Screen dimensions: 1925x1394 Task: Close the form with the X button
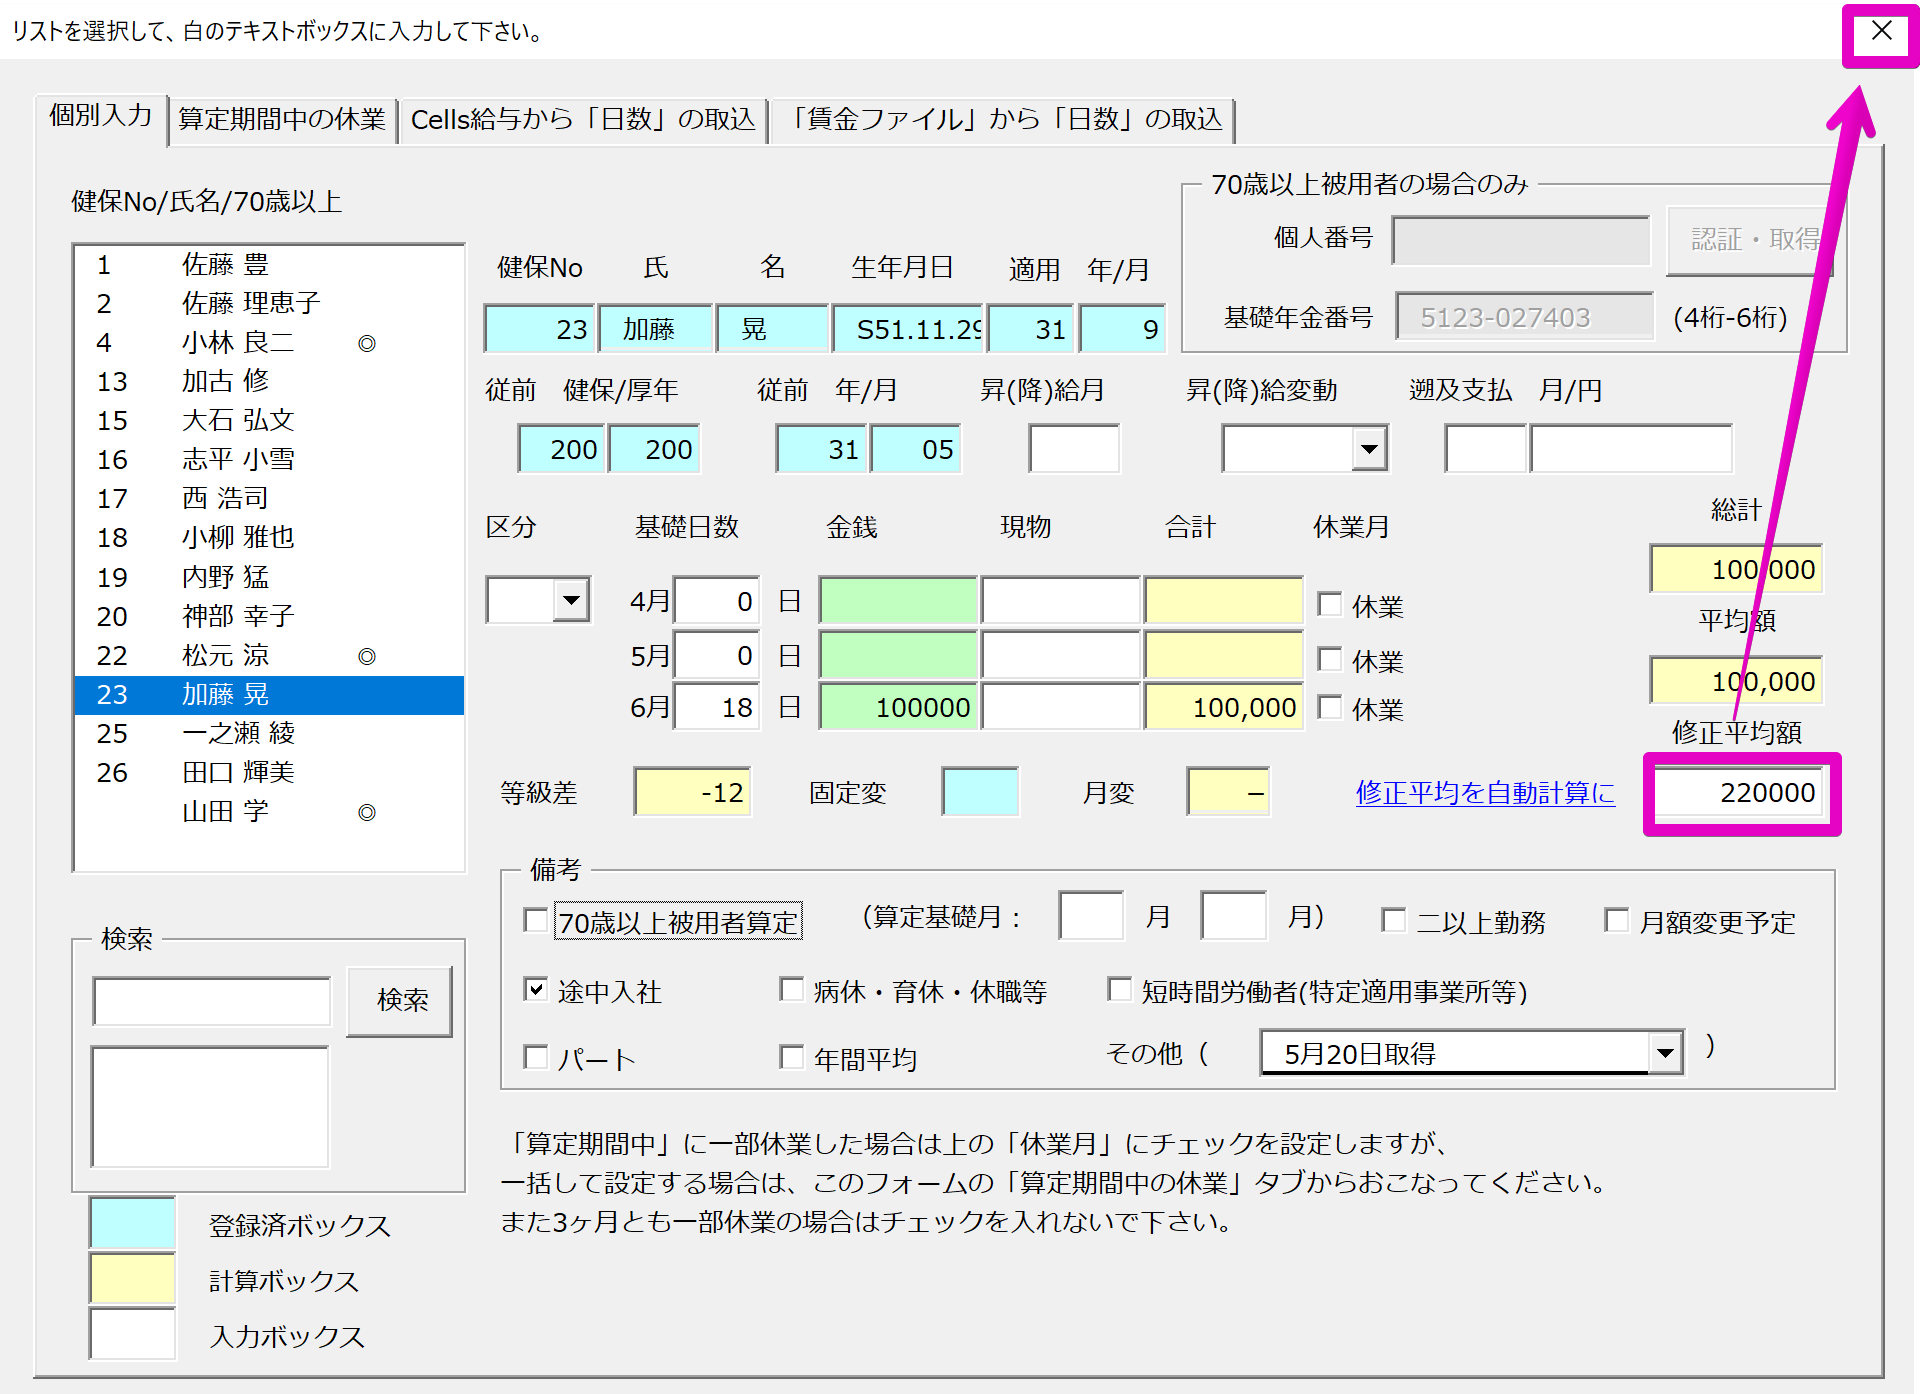pos(1880,32)
